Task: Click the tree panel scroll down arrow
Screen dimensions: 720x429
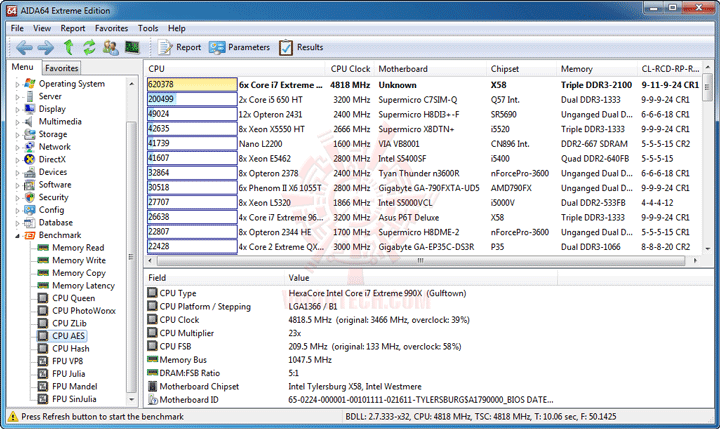Action: pos(131,400)
